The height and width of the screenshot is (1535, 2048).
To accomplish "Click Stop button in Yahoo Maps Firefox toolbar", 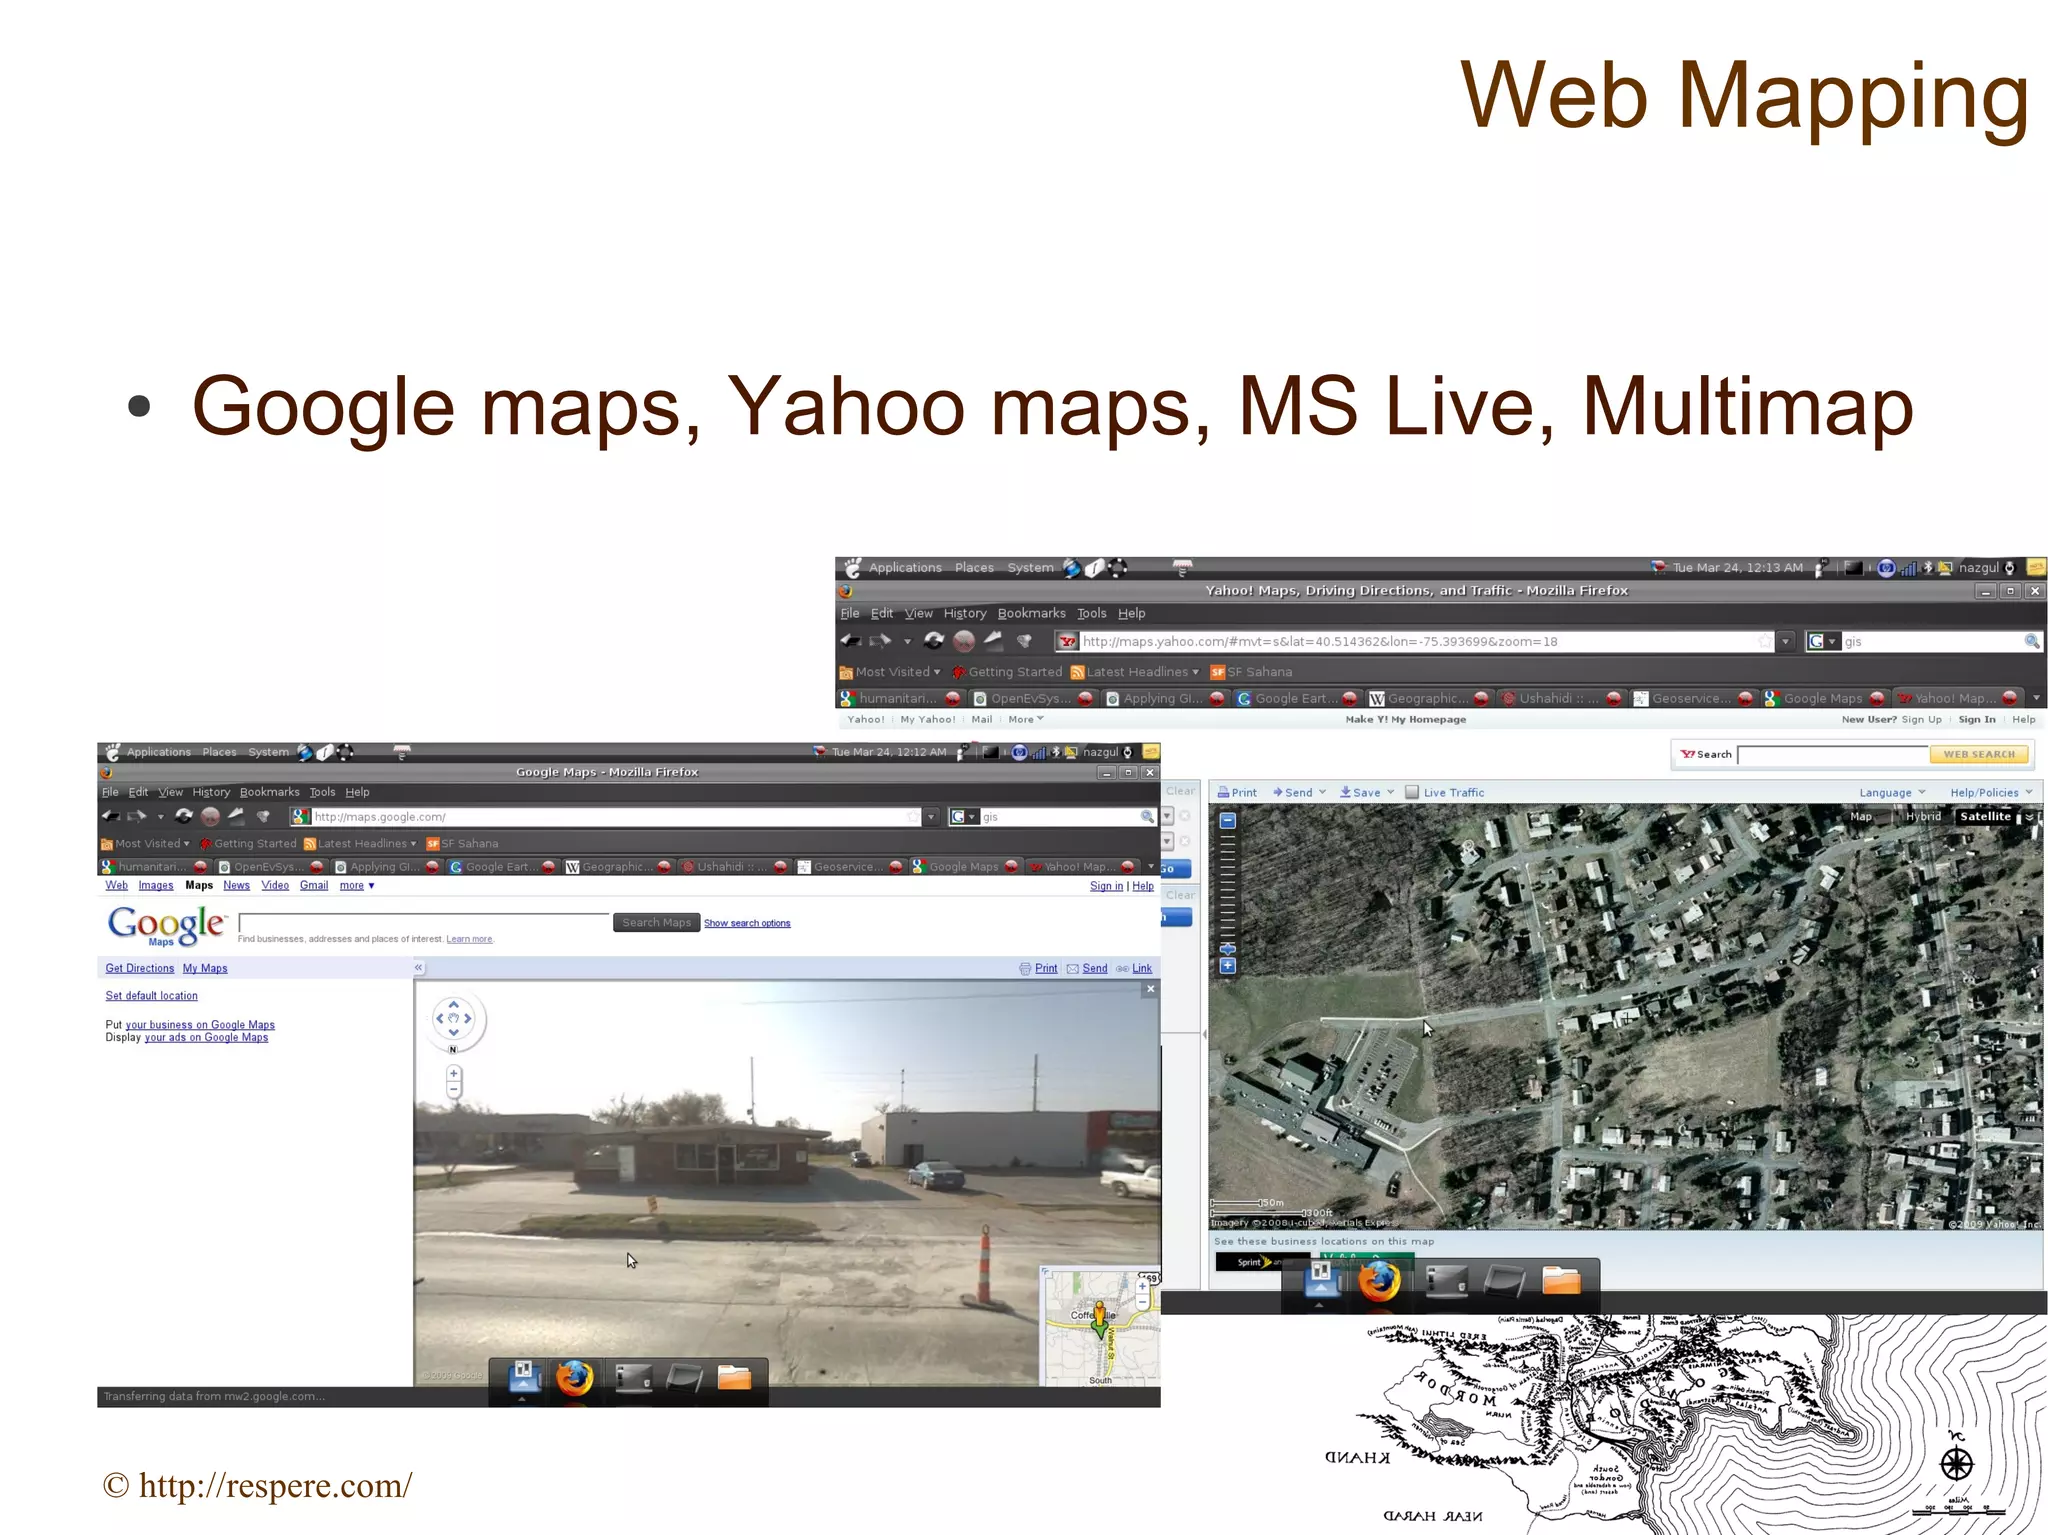I will pyautogui.click(x=964, y=640).
